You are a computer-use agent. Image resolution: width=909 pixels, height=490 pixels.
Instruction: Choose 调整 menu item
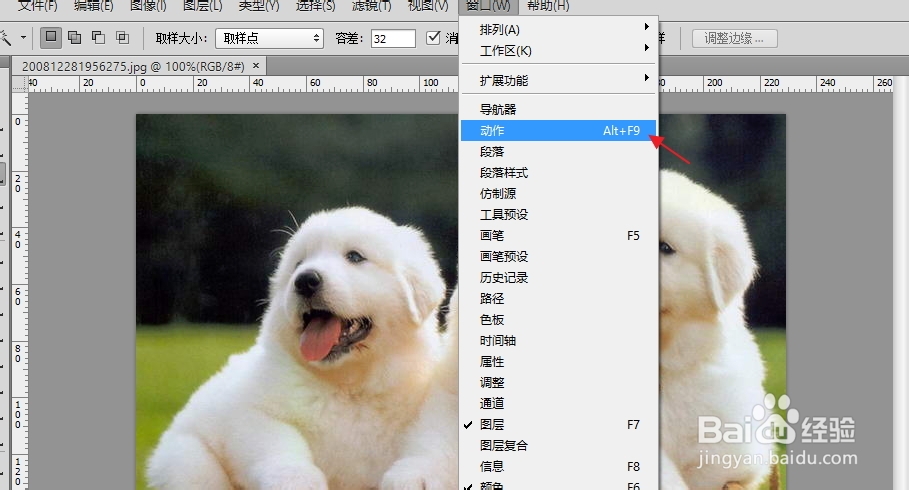click(x=558, y=382)
